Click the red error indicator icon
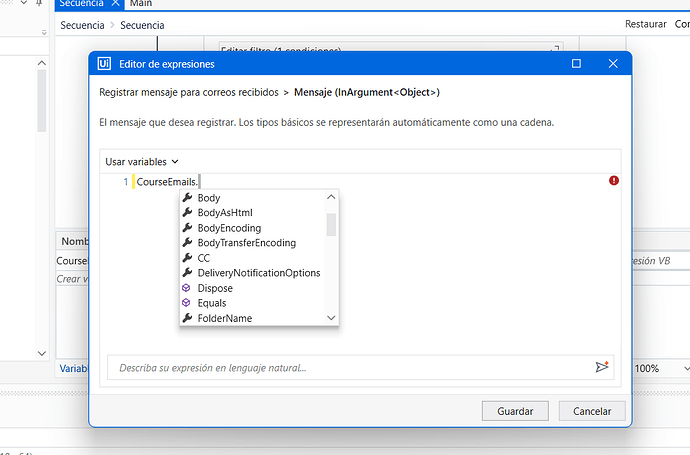 click(614, 180)
